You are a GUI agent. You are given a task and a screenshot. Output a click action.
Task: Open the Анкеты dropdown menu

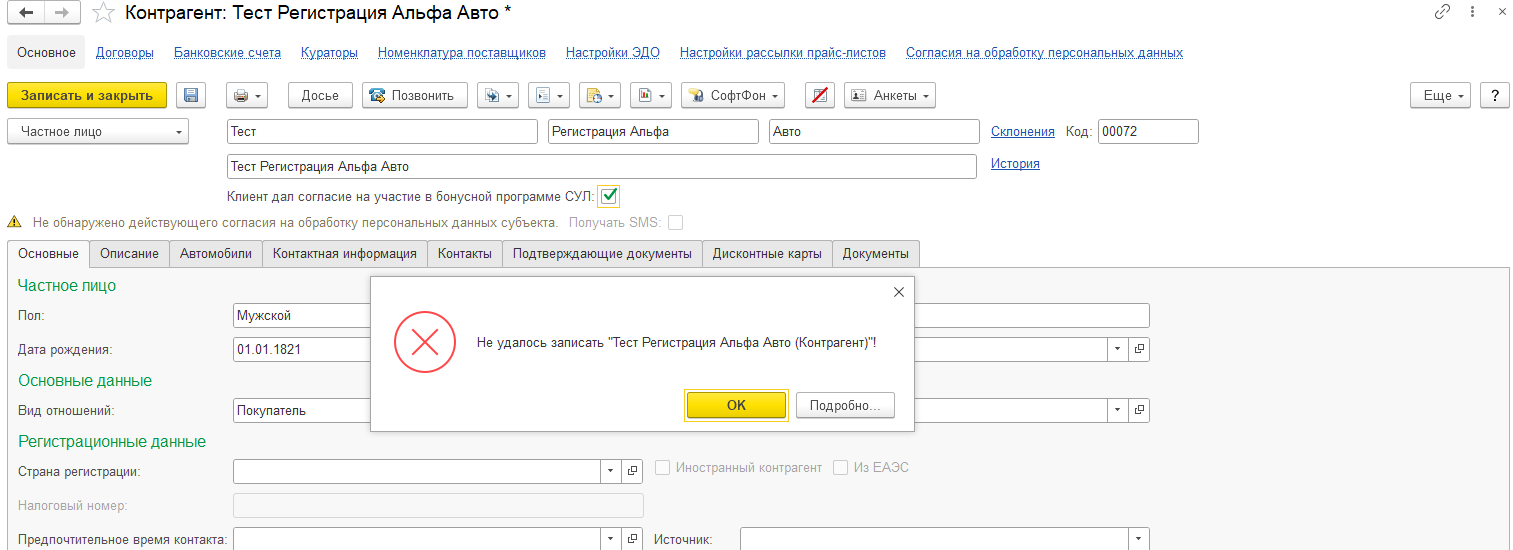(x=890, y=95)
